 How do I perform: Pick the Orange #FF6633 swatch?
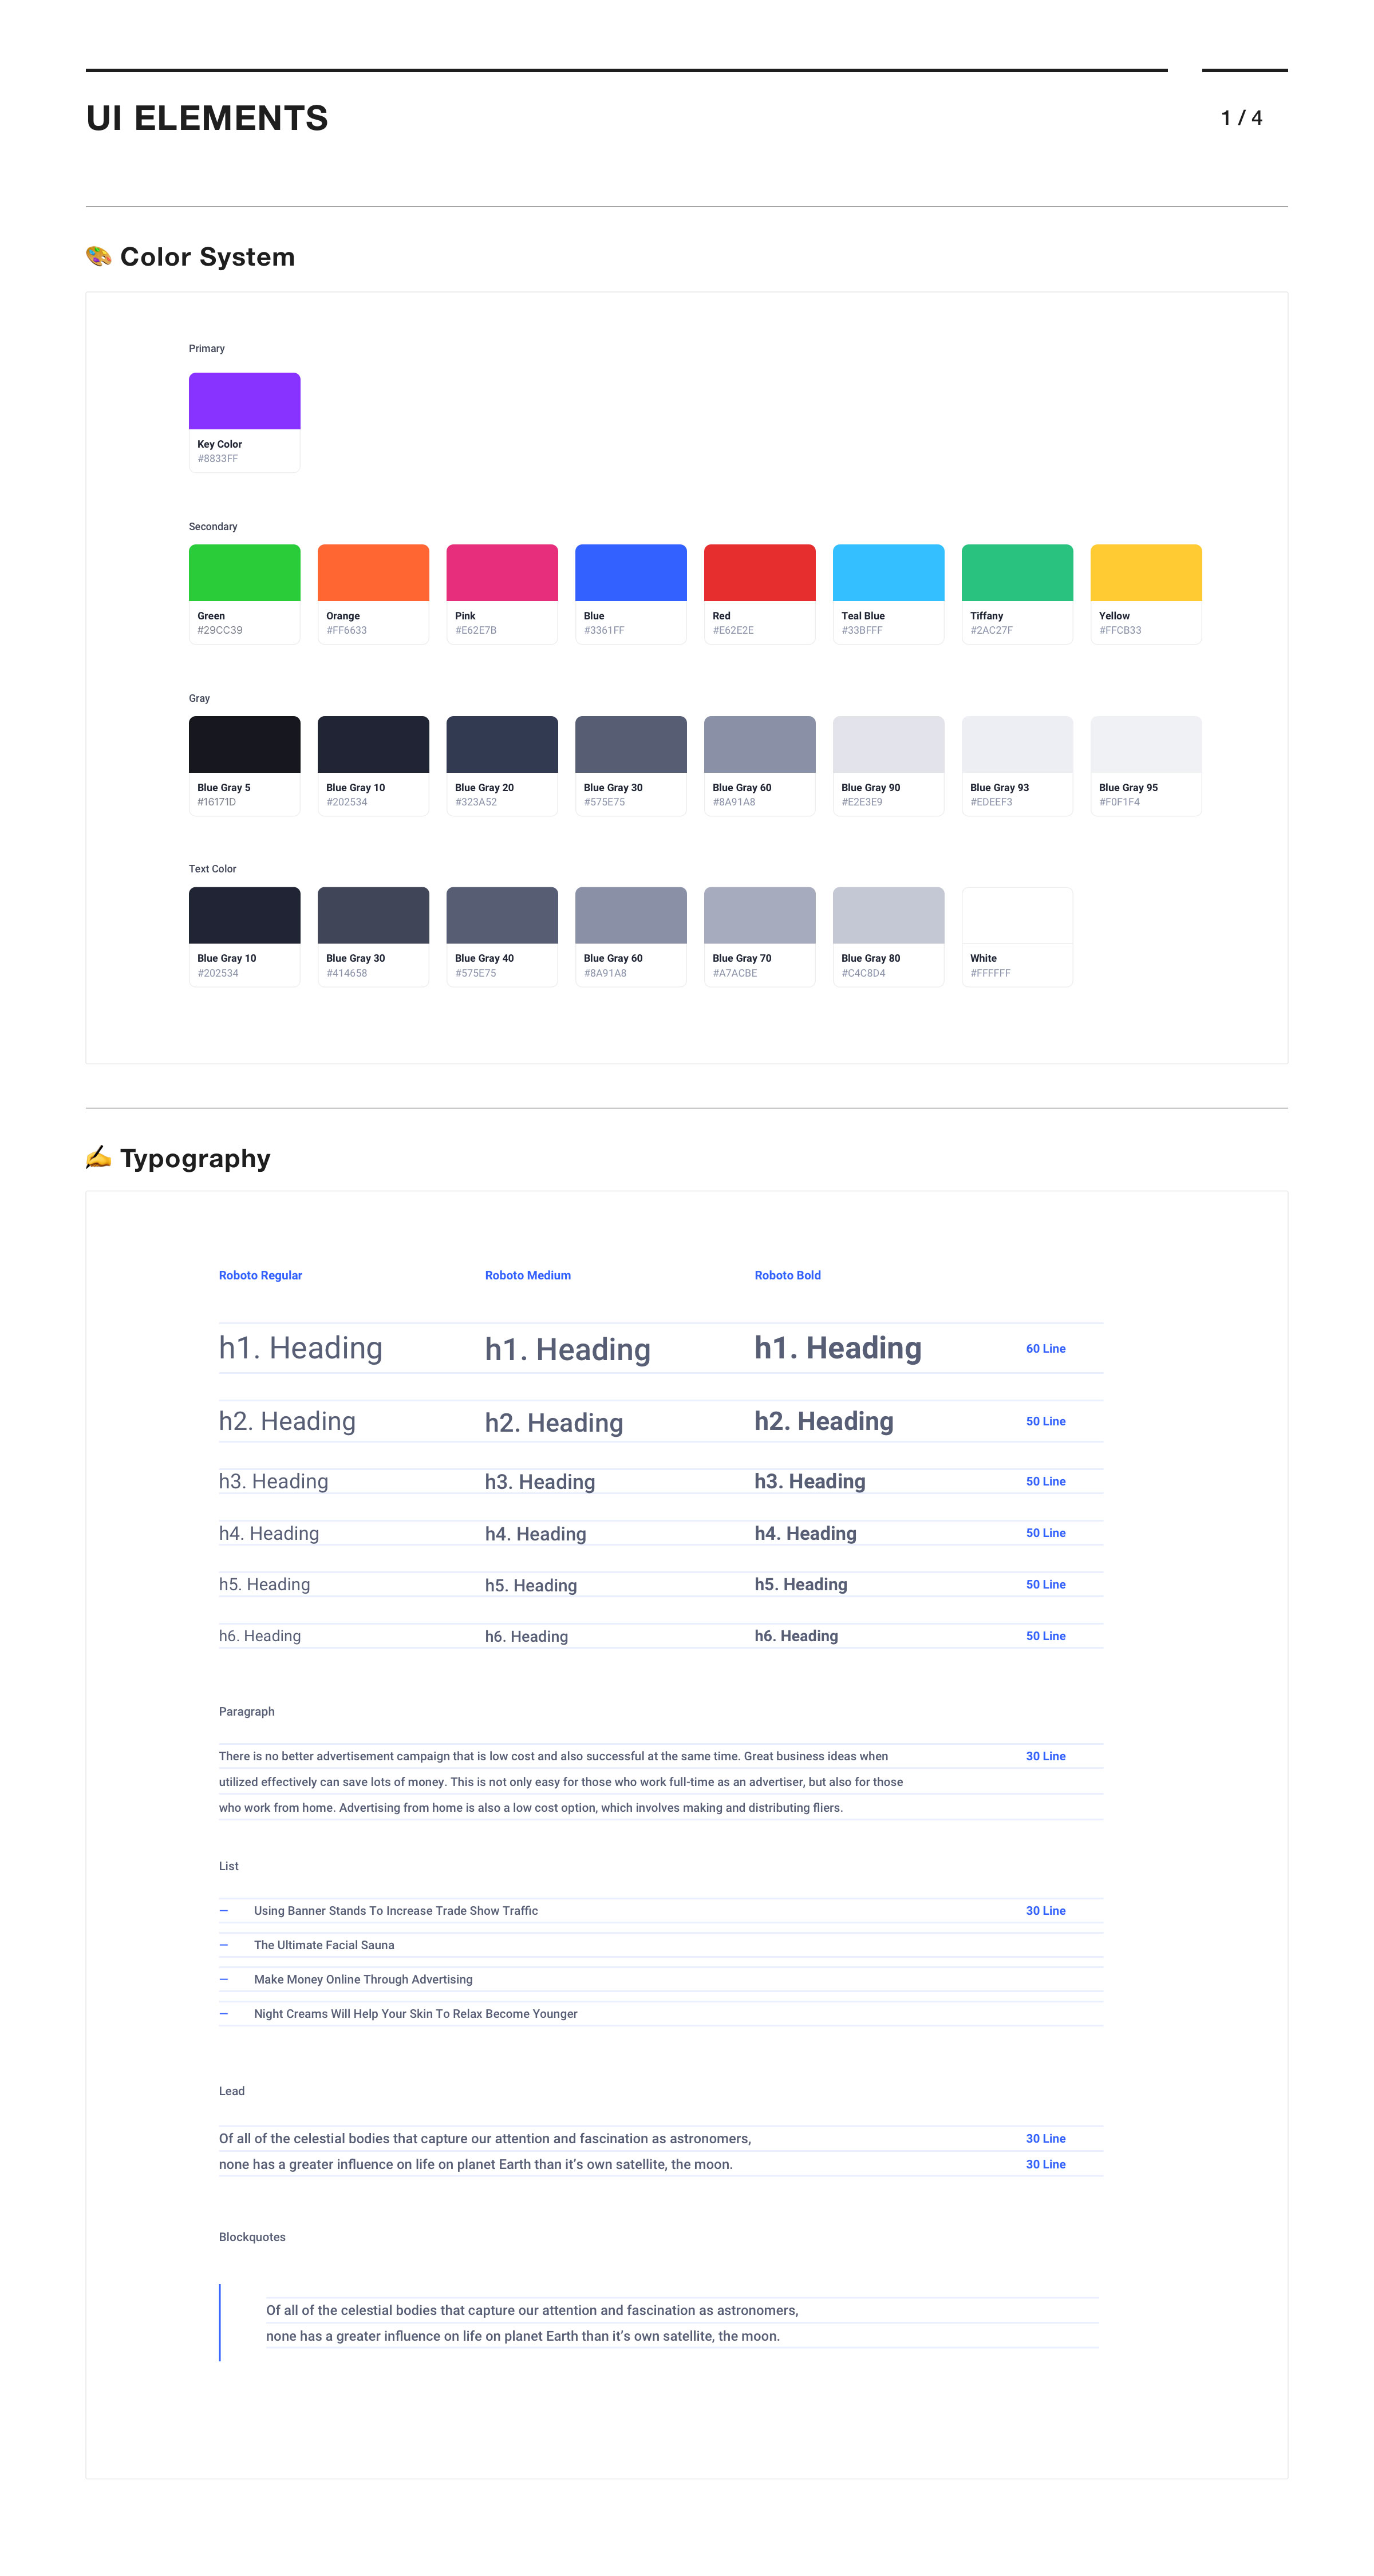pos(373,573)
